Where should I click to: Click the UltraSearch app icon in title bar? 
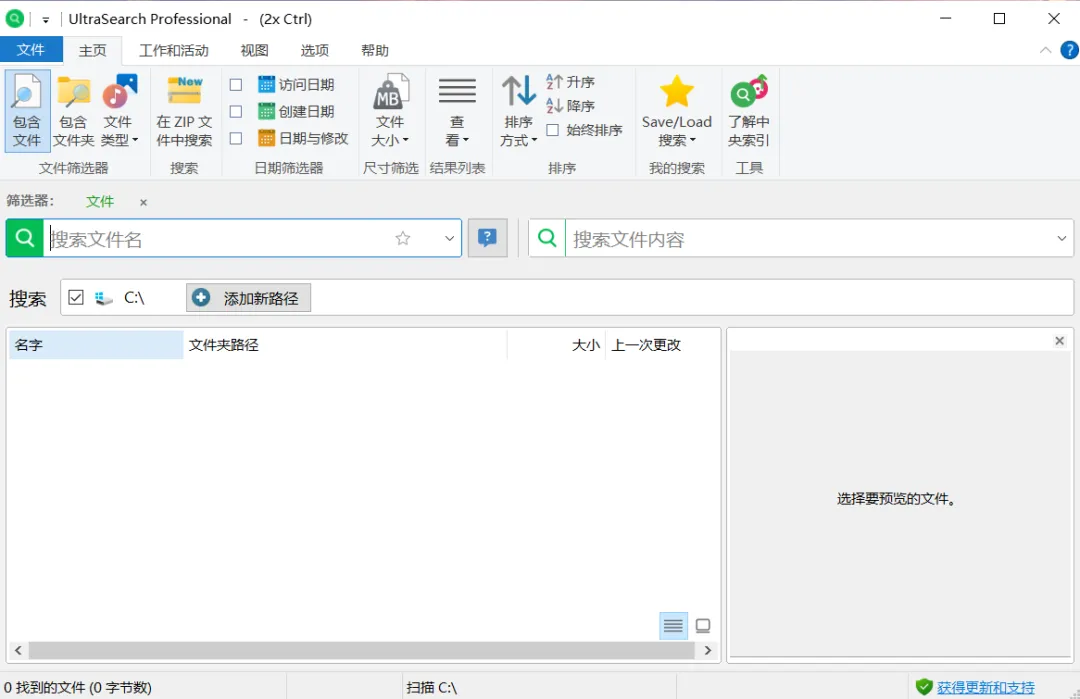[14, 19]
